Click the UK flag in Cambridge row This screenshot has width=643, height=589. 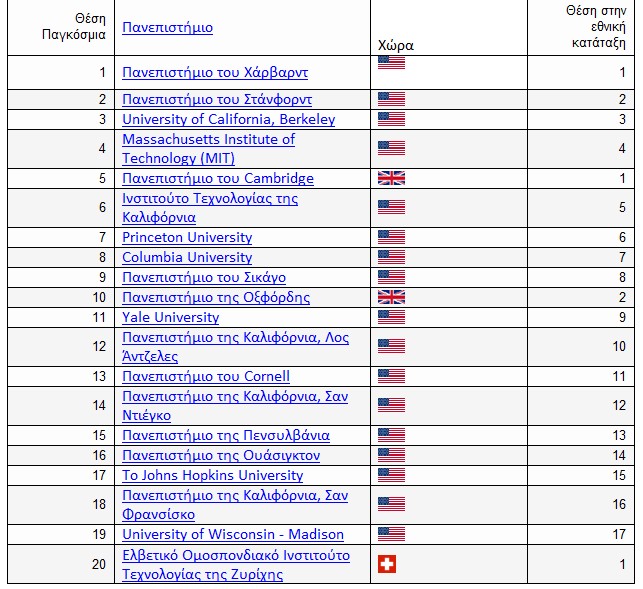click(x=391, y=178)
